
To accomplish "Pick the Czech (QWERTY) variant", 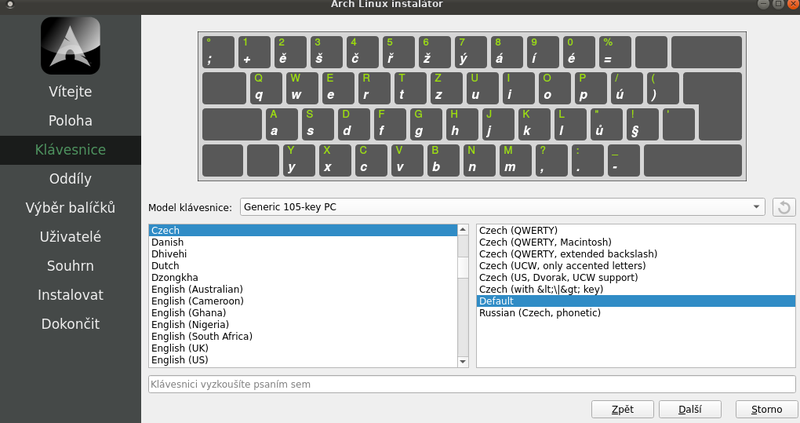I will [x=518, y=230].
